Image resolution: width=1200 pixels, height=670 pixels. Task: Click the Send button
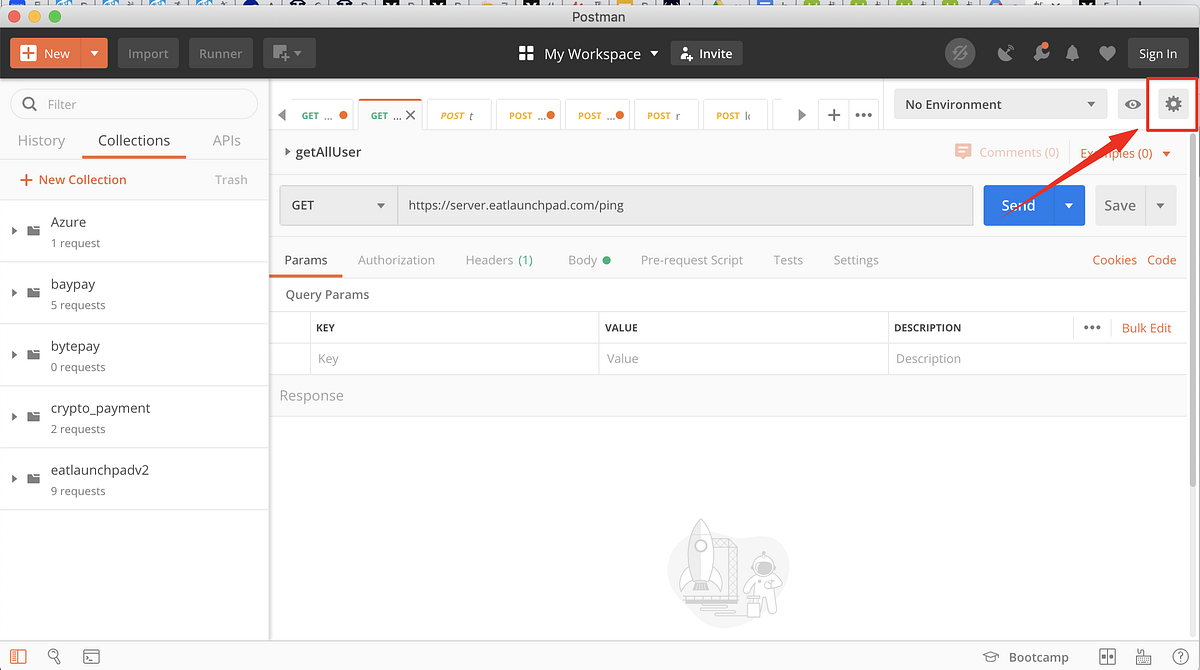pyautogui.click(x=1019, y=205)
